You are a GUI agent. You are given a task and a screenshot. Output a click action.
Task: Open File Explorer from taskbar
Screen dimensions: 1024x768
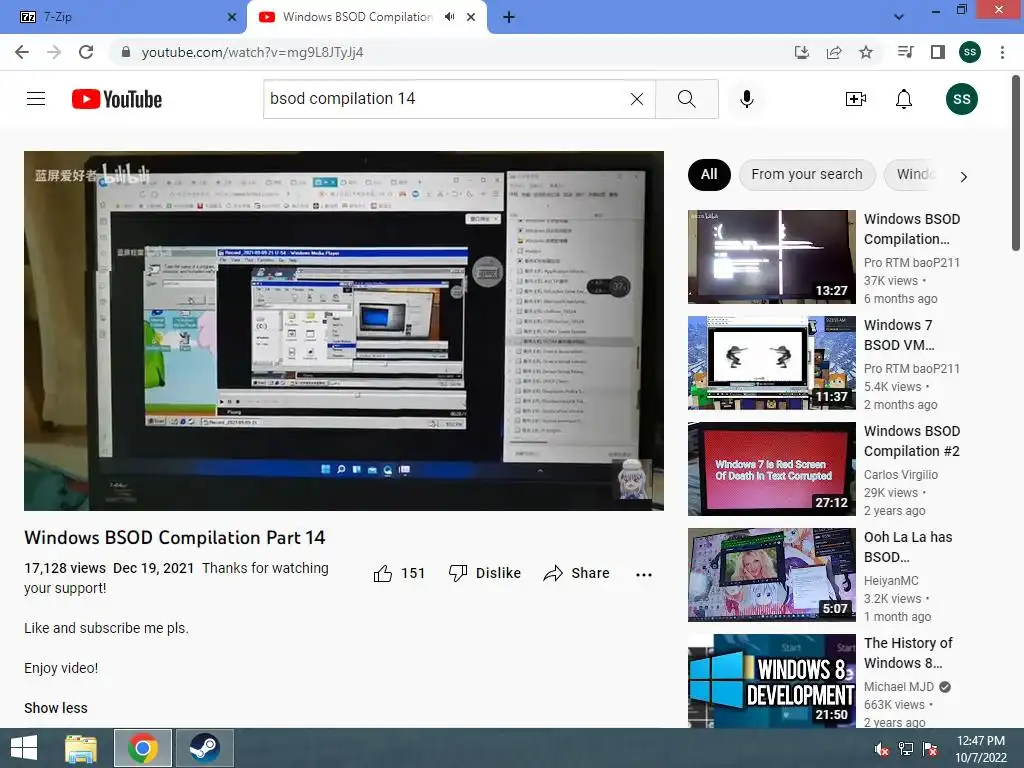point(81,748)
